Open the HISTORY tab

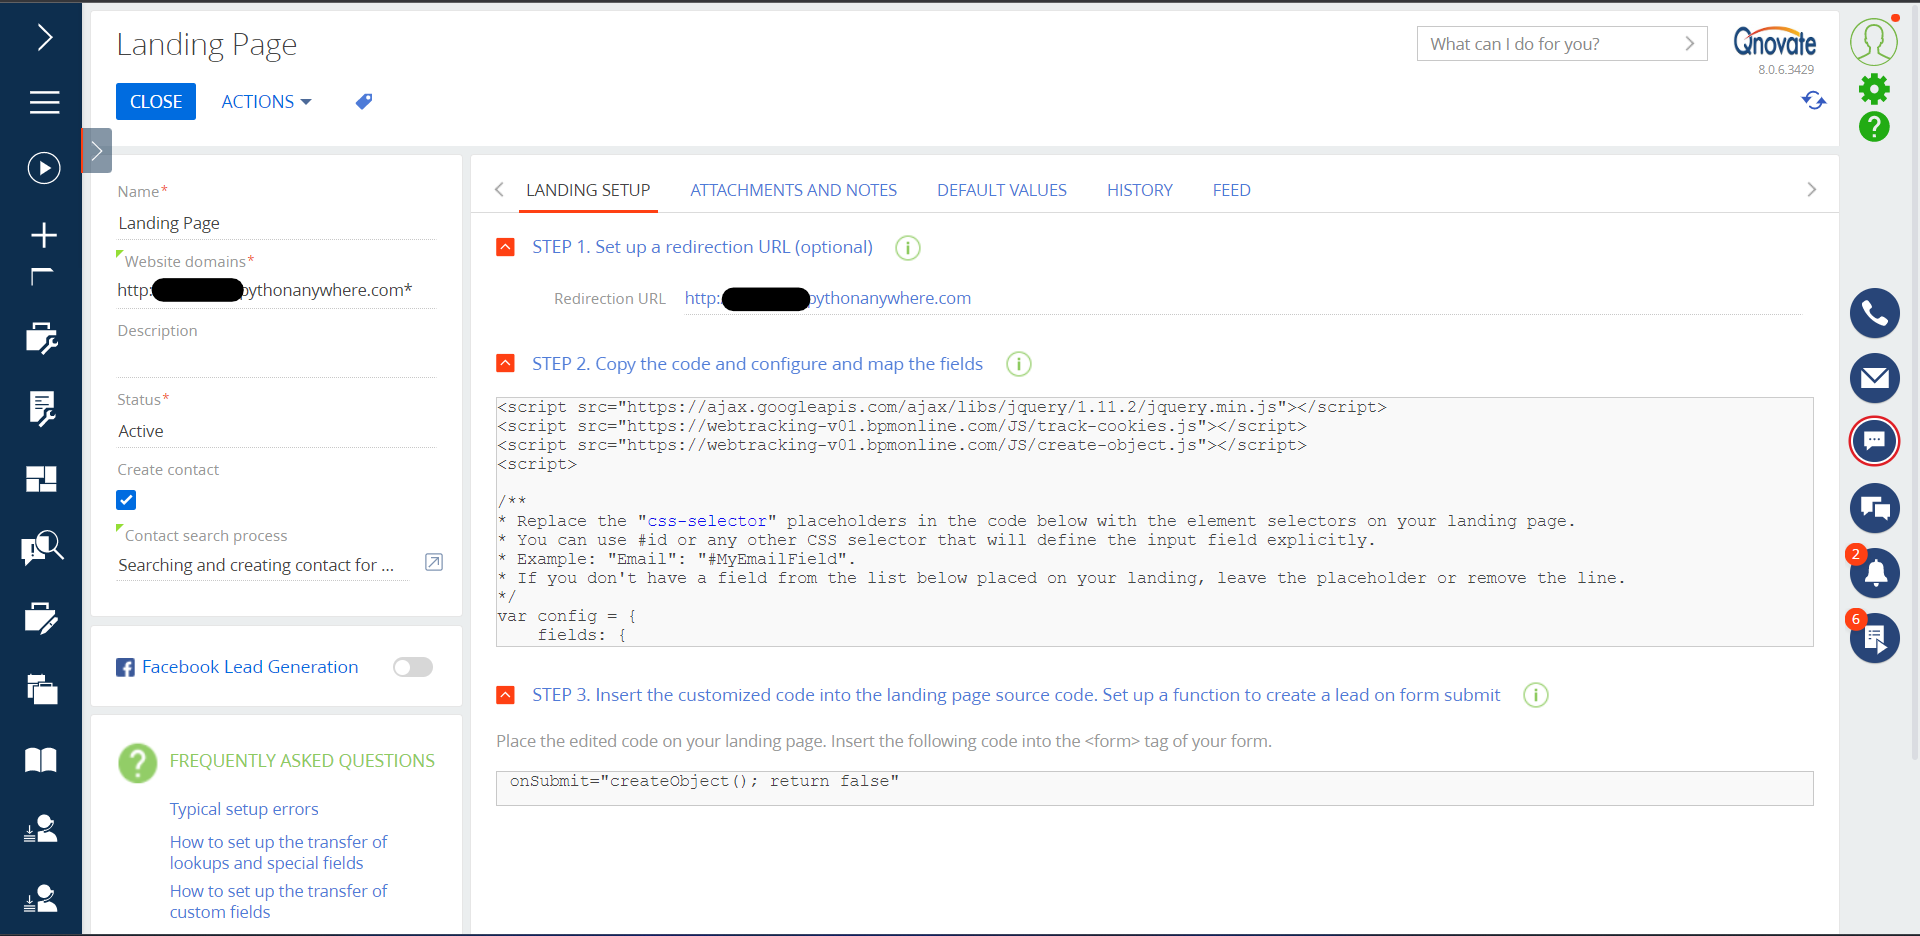(1140, 190)
